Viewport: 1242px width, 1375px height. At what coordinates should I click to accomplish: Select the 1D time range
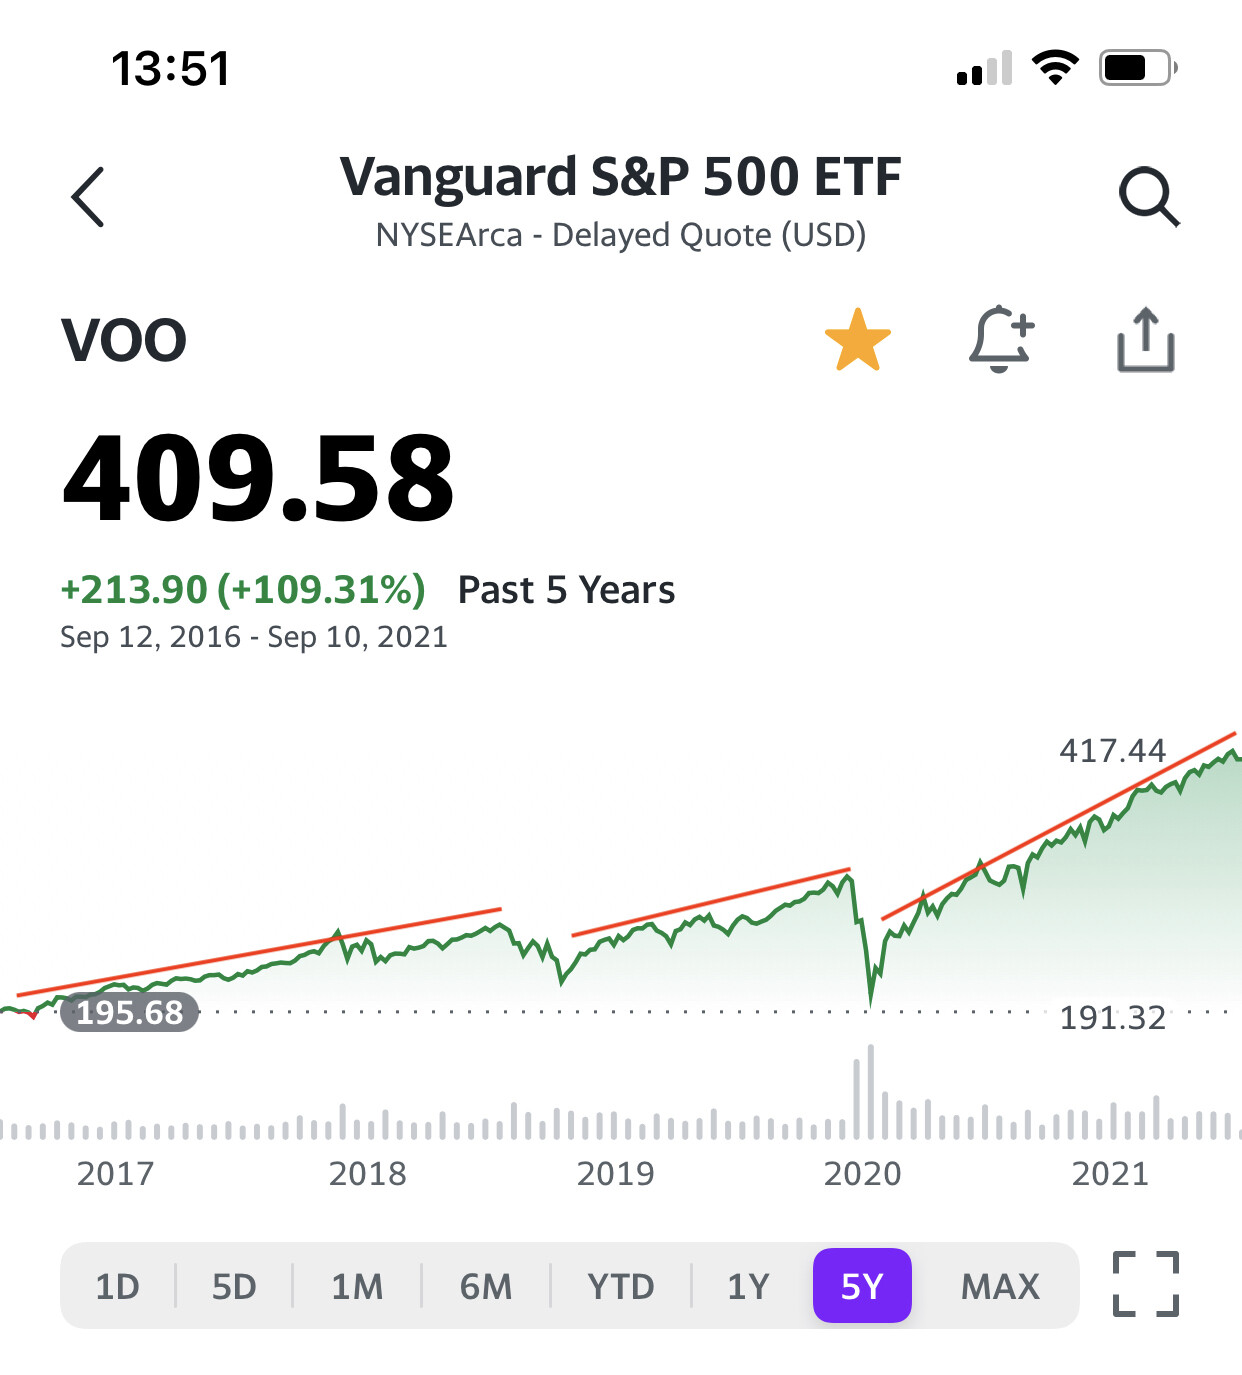117,1286
